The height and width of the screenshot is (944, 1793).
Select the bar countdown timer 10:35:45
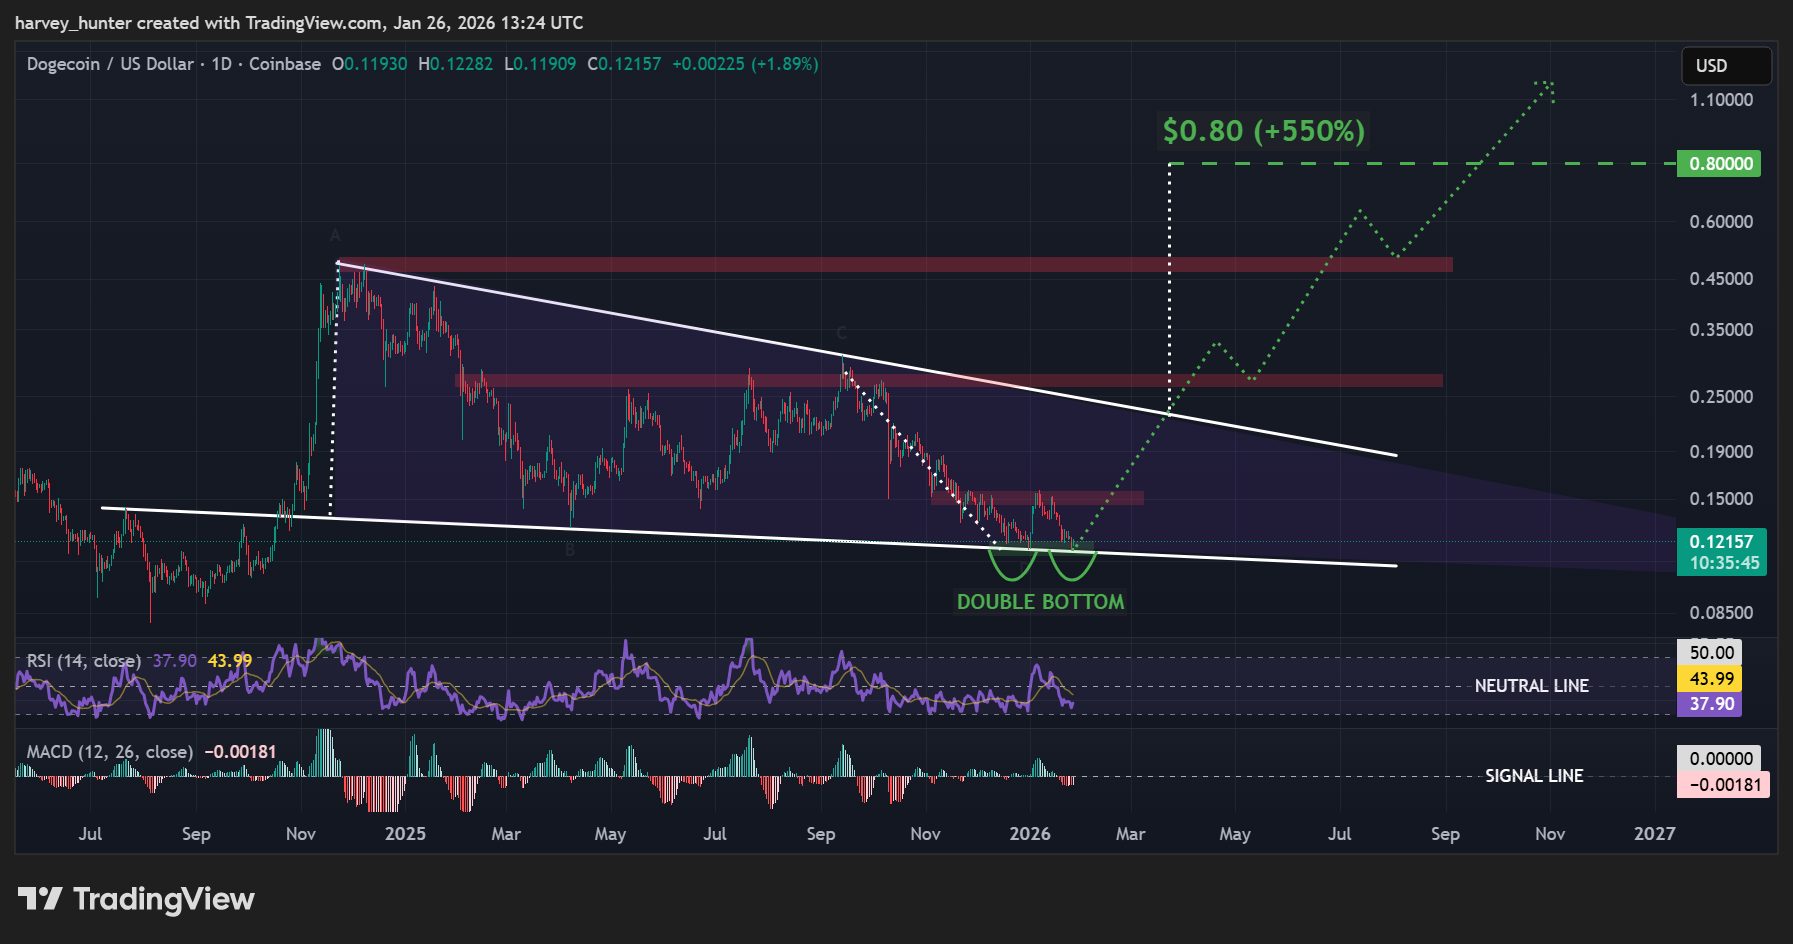(x=1722, y=564)
